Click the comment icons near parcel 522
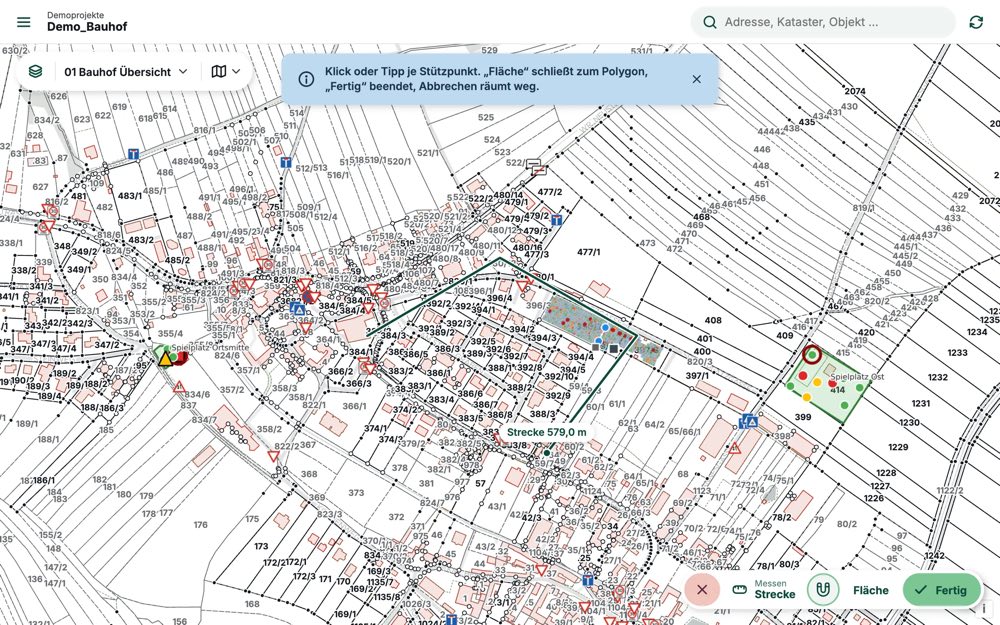 point(536,167)
